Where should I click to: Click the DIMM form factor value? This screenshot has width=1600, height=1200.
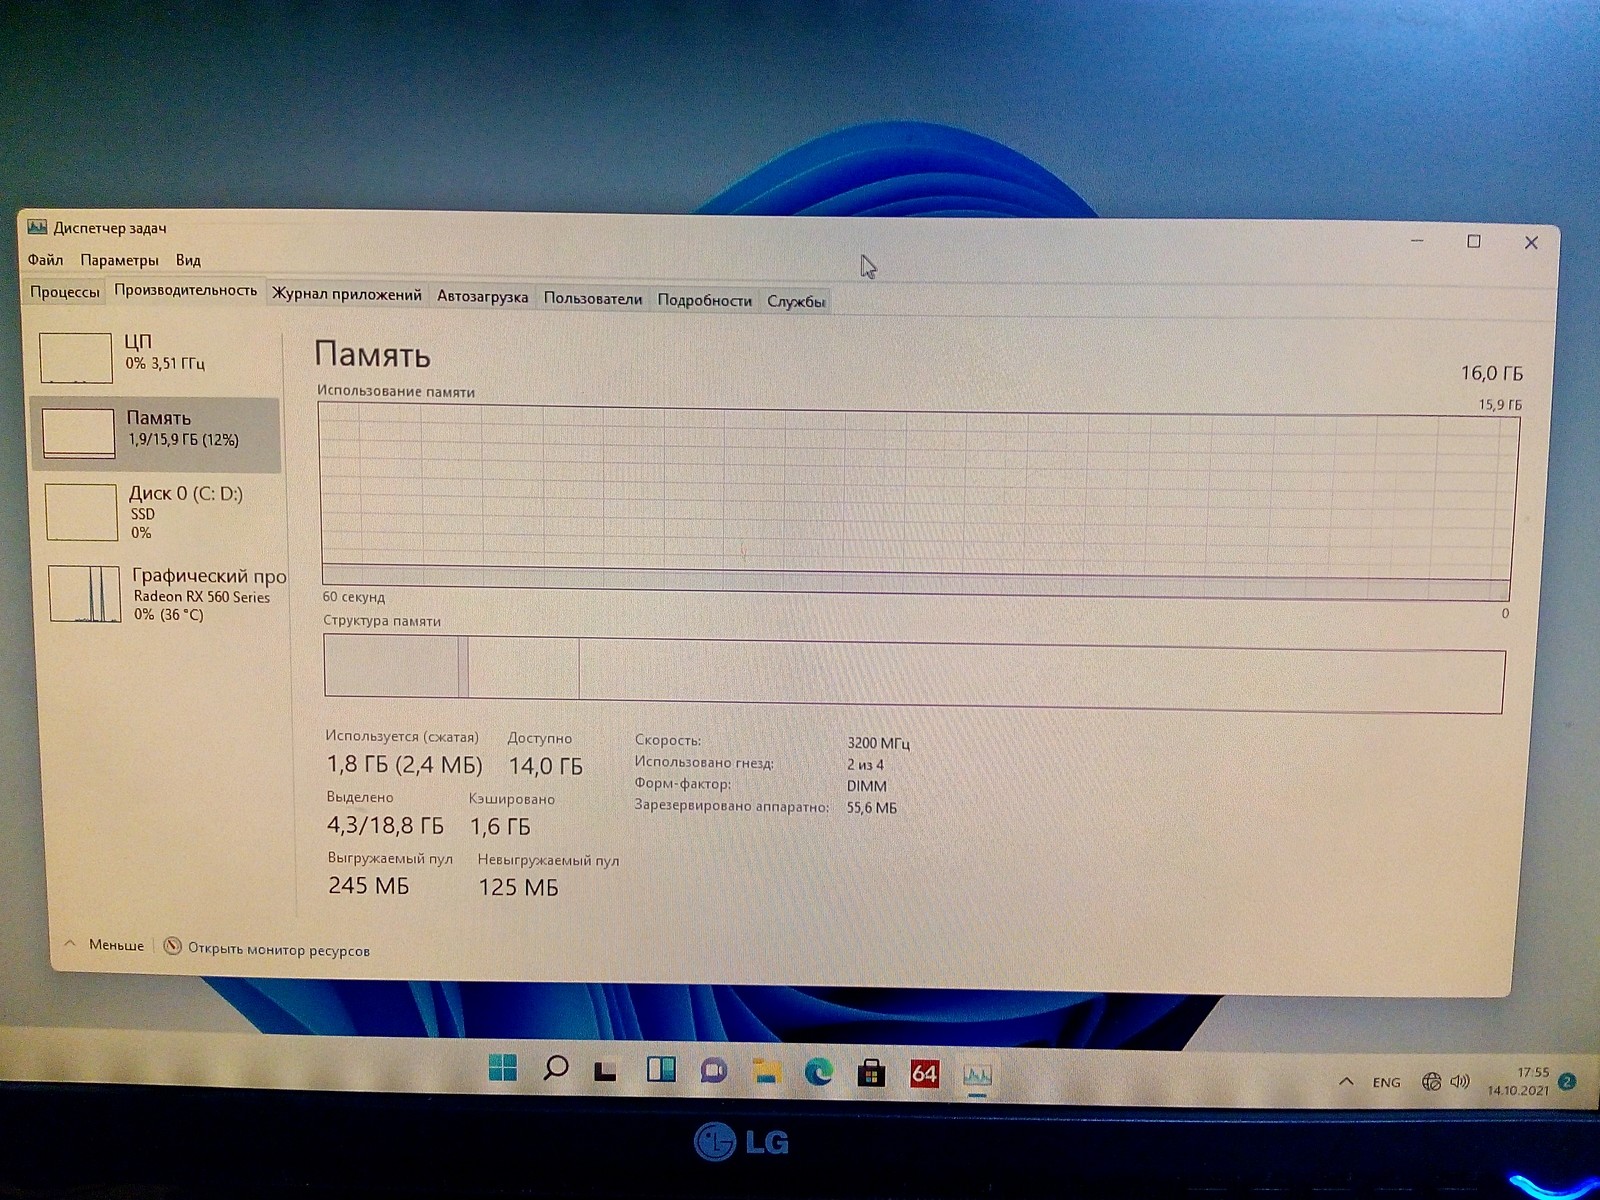coord(866,786)
